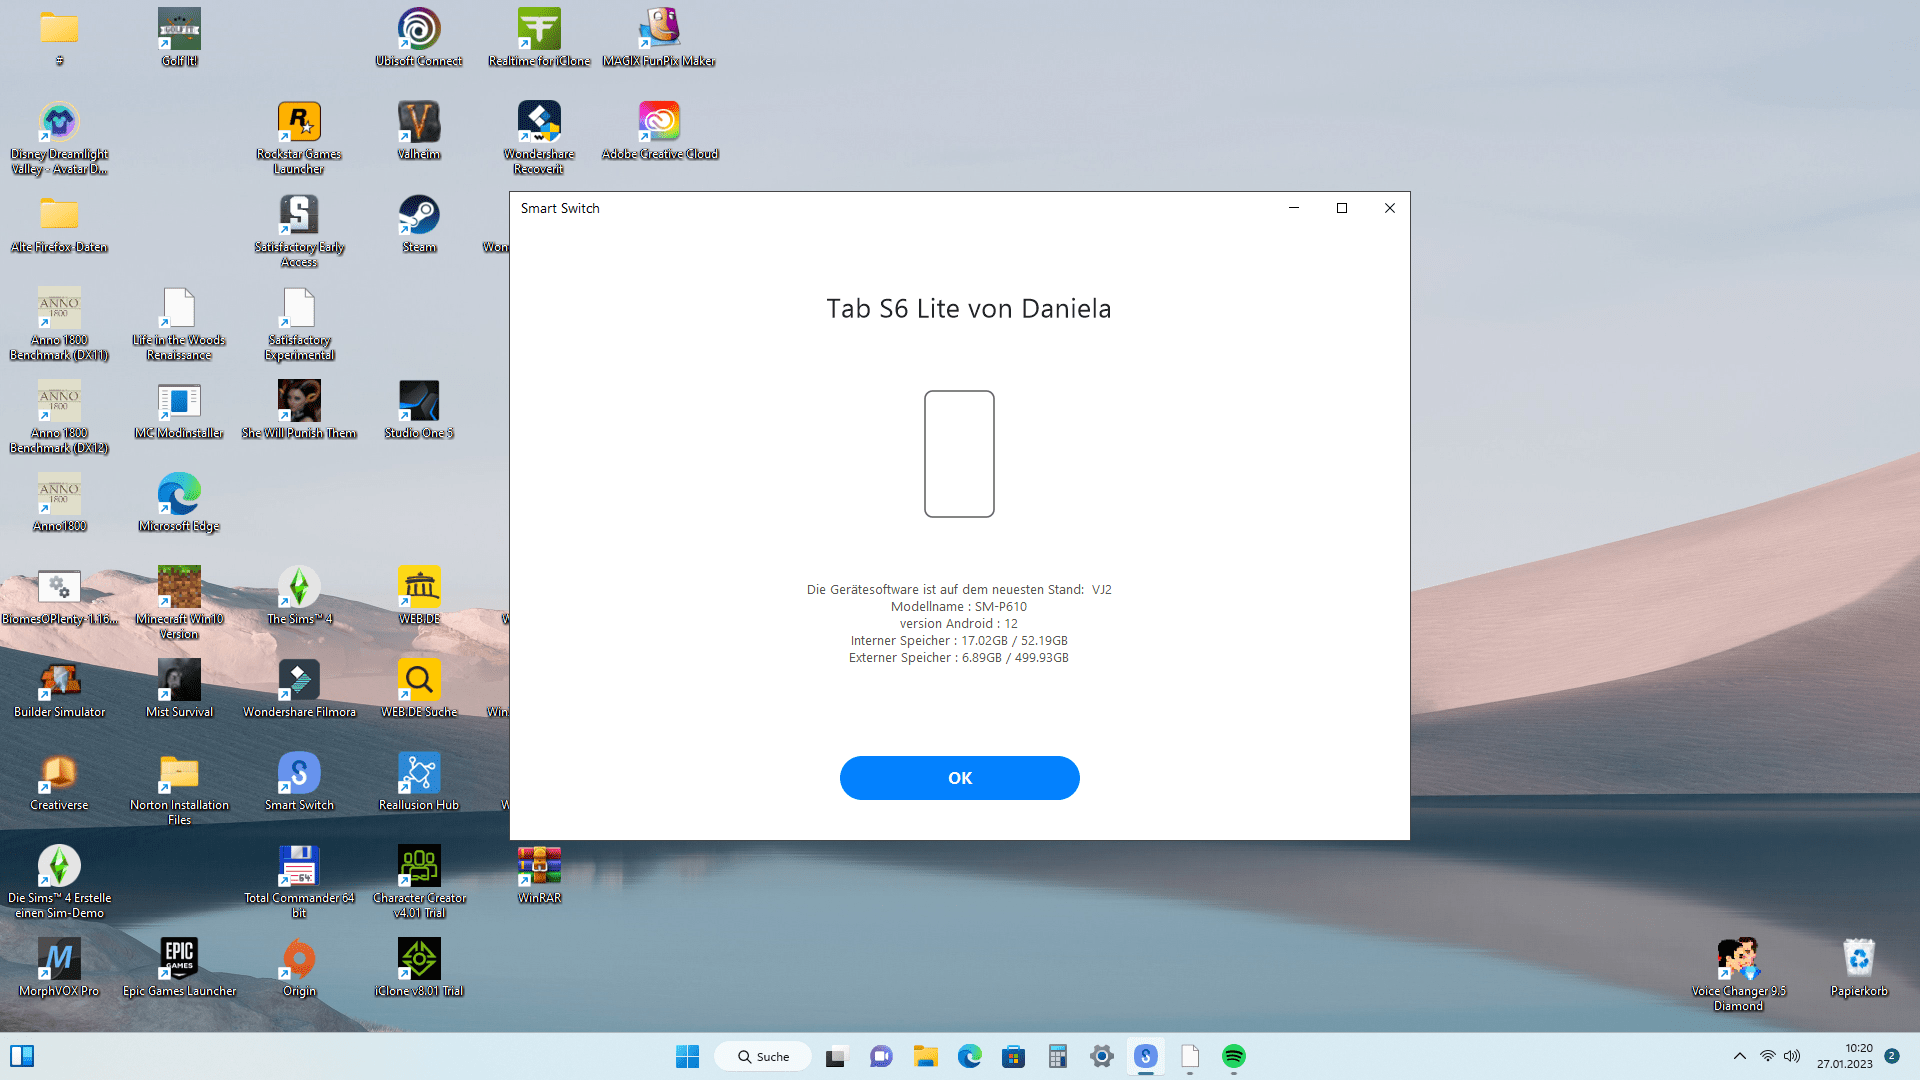Image resolution: width=1920 pixels, height=1080 pixels.
Task: Open the Calculator taskbar icon
Action: [x=1057, y=1056]
